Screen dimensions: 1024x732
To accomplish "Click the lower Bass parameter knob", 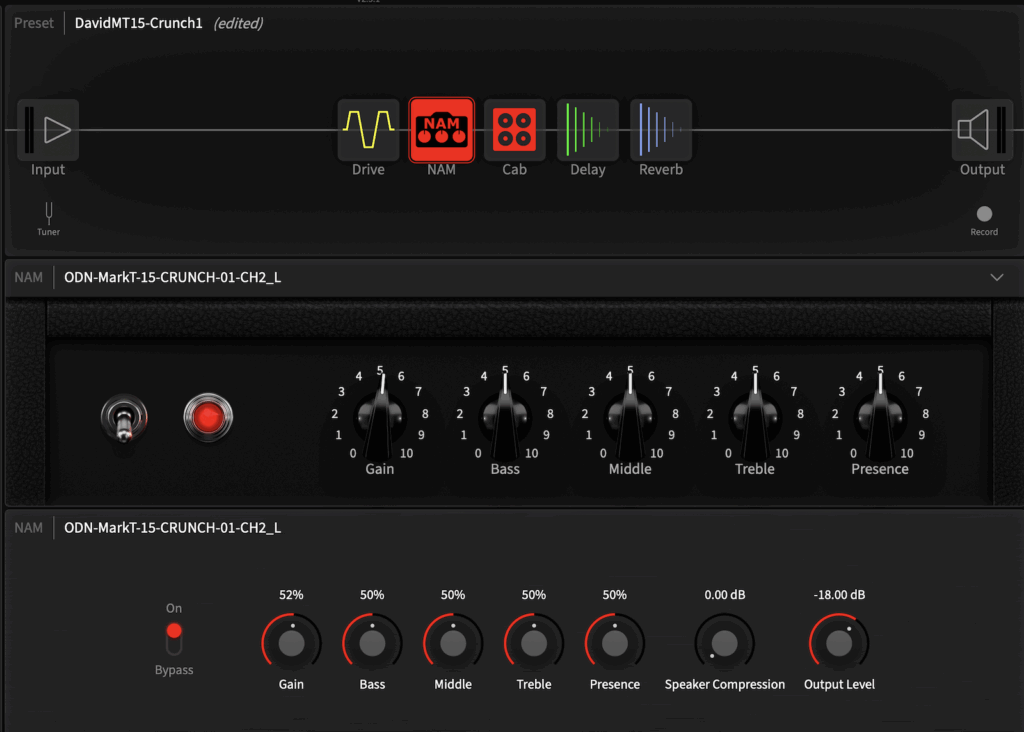I will click(372, 643).
